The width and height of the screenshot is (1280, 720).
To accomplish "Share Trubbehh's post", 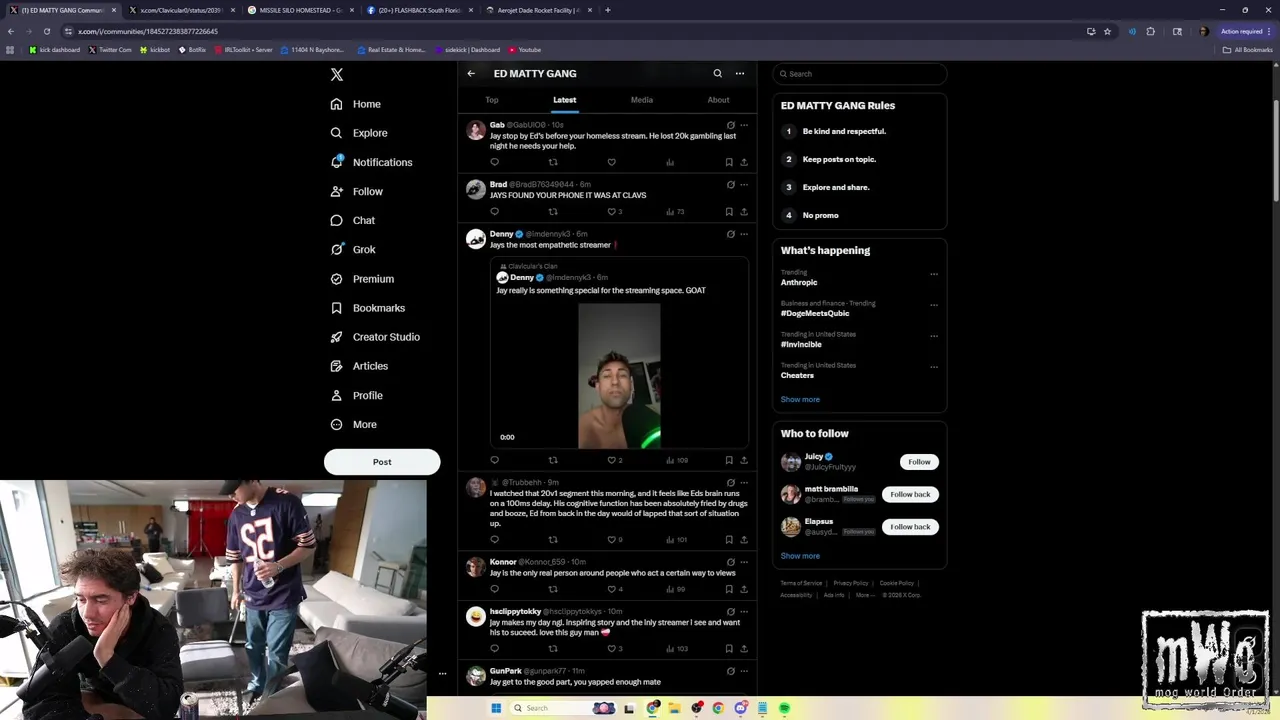I will [744, 540].
